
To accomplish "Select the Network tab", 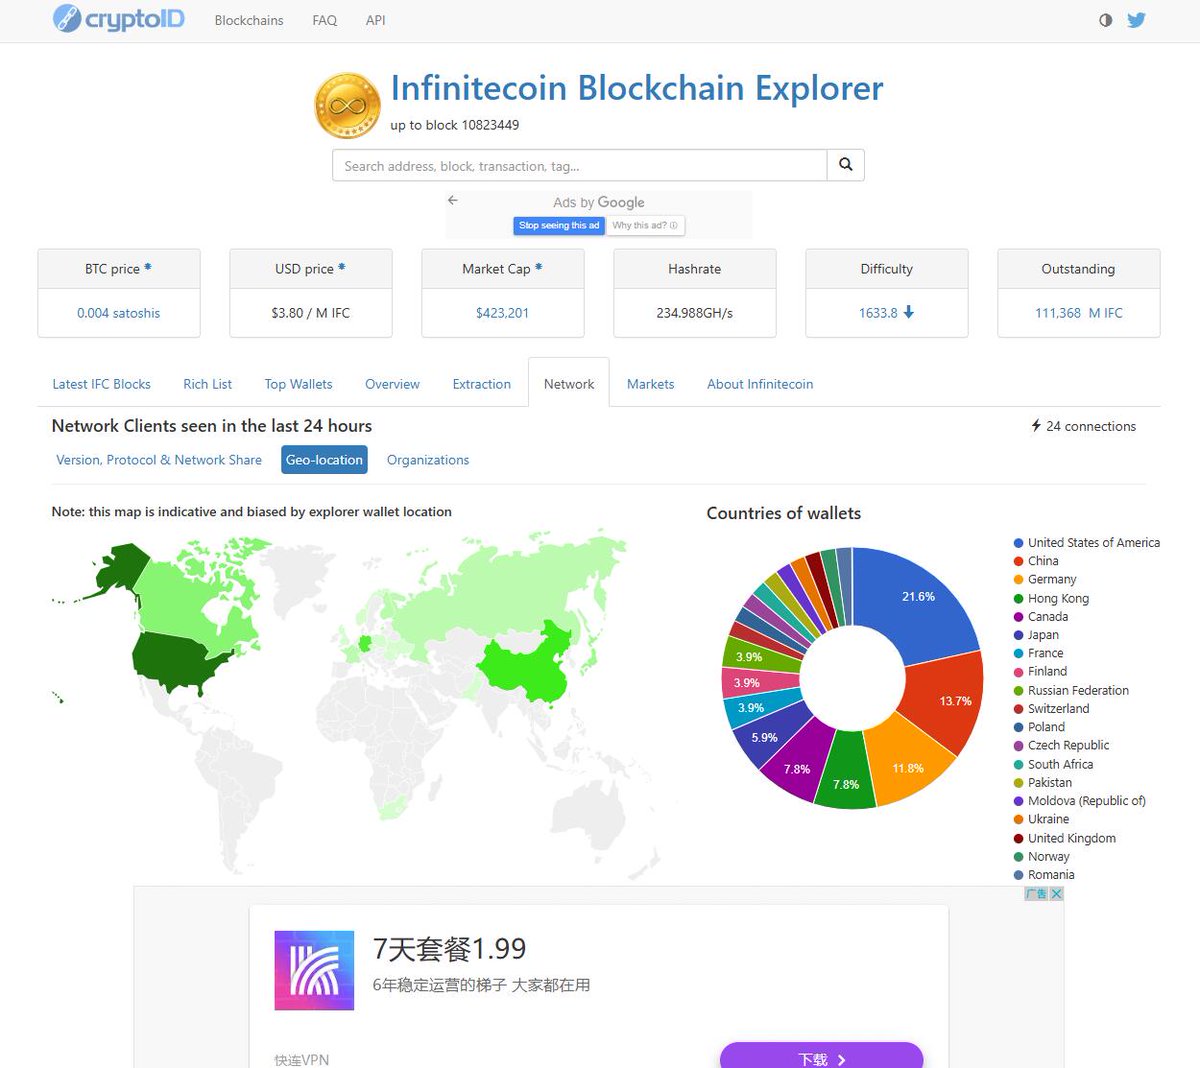I will pos(569,384).
